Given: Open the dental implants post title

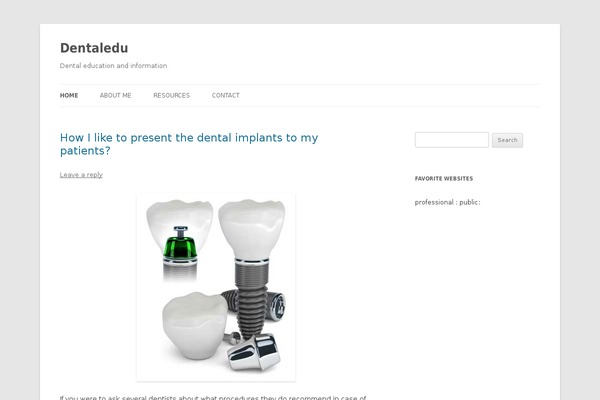Looking at the screenshot, I should pos(189,144).
